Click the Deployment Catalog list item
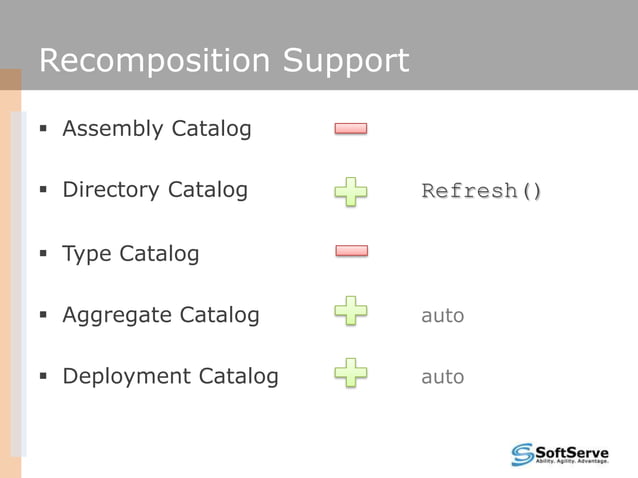Image resolution: width=638 pixels, height=478 pixels. click(x=170, y=377)
